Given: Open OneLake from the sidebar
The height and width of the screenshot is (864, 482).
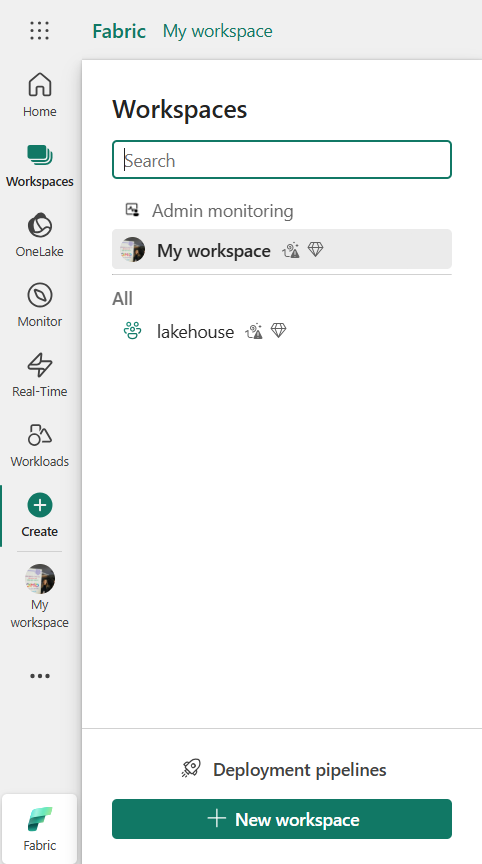Looking at the screenshot, I should point(40,235).
